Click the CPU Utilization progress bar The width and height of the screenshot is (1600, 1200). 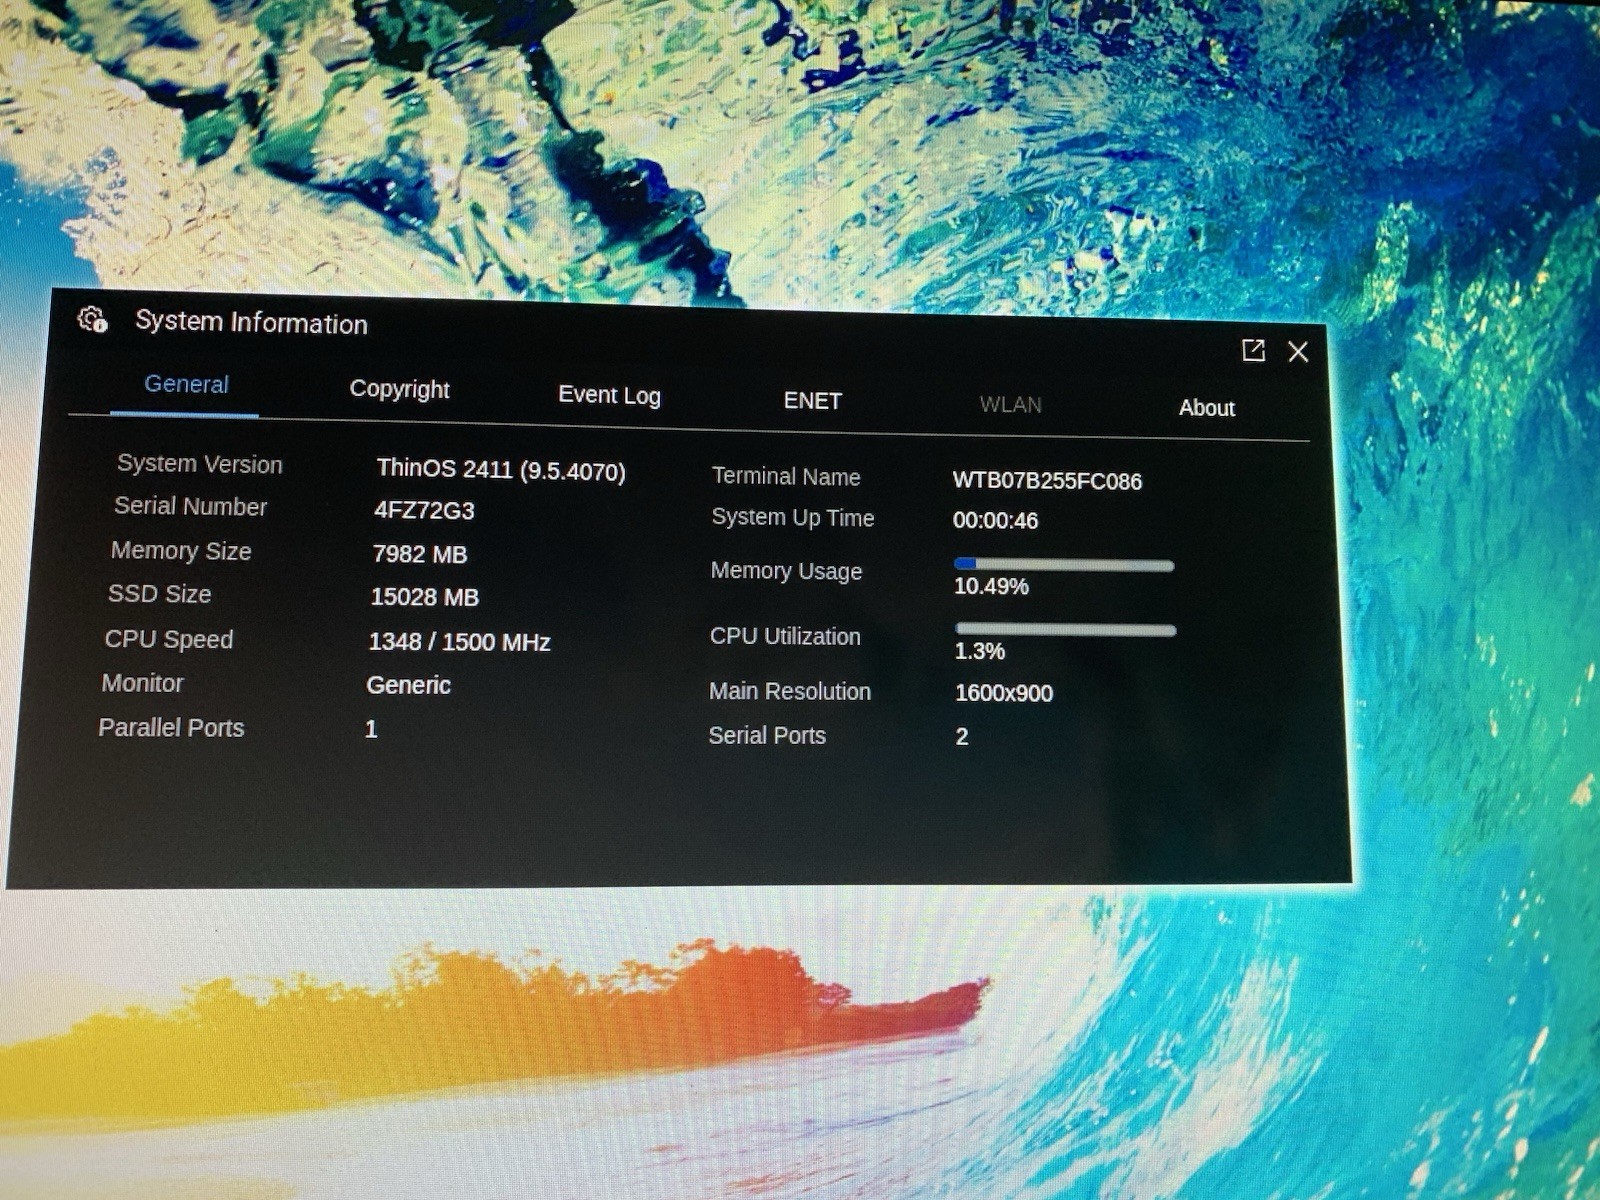point(1065,630)
